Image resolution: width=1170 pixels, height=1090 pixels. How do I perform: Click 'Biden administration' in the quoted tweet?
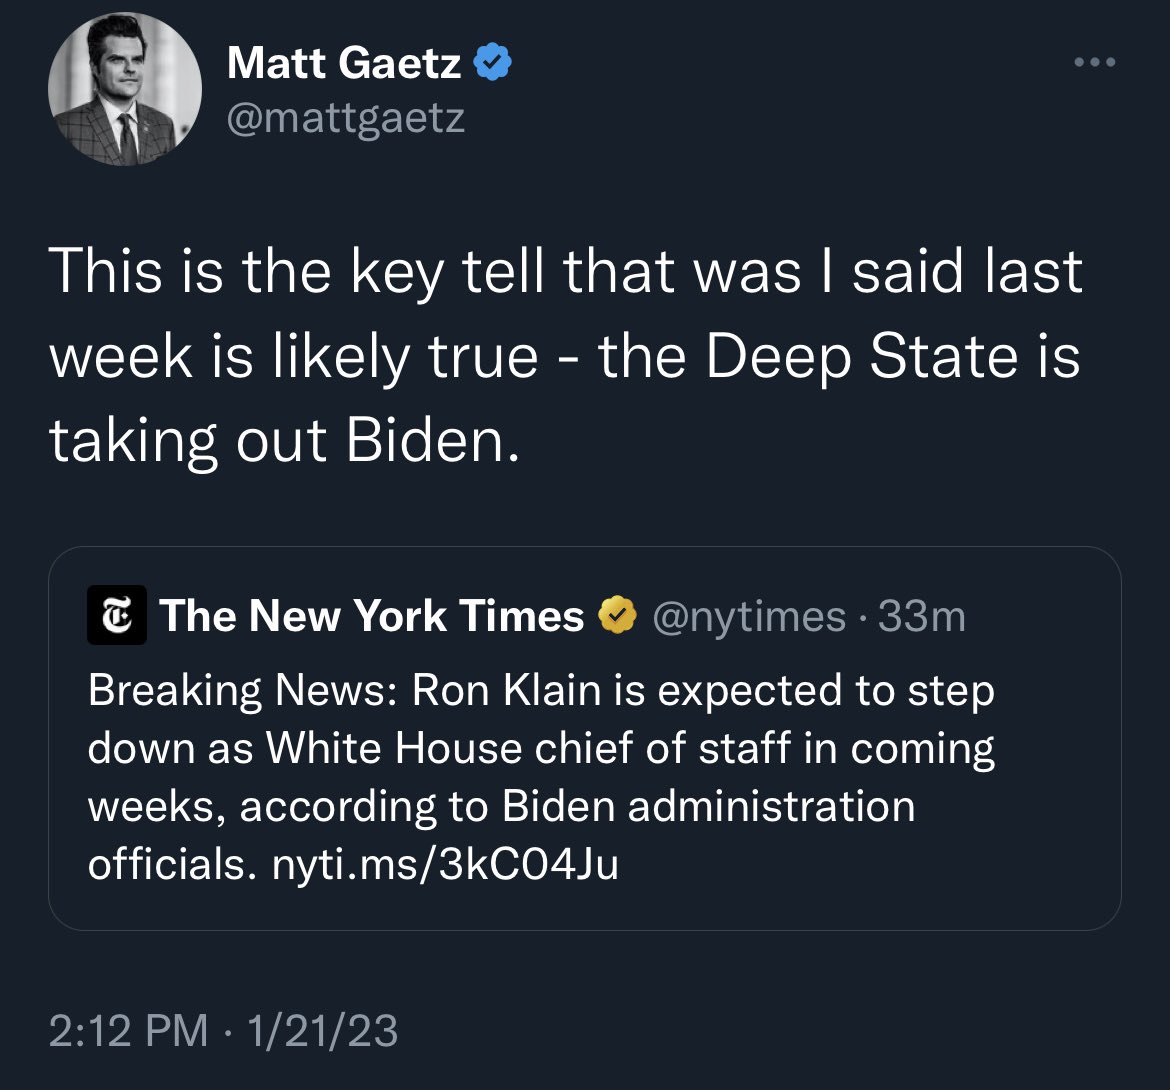708,806
